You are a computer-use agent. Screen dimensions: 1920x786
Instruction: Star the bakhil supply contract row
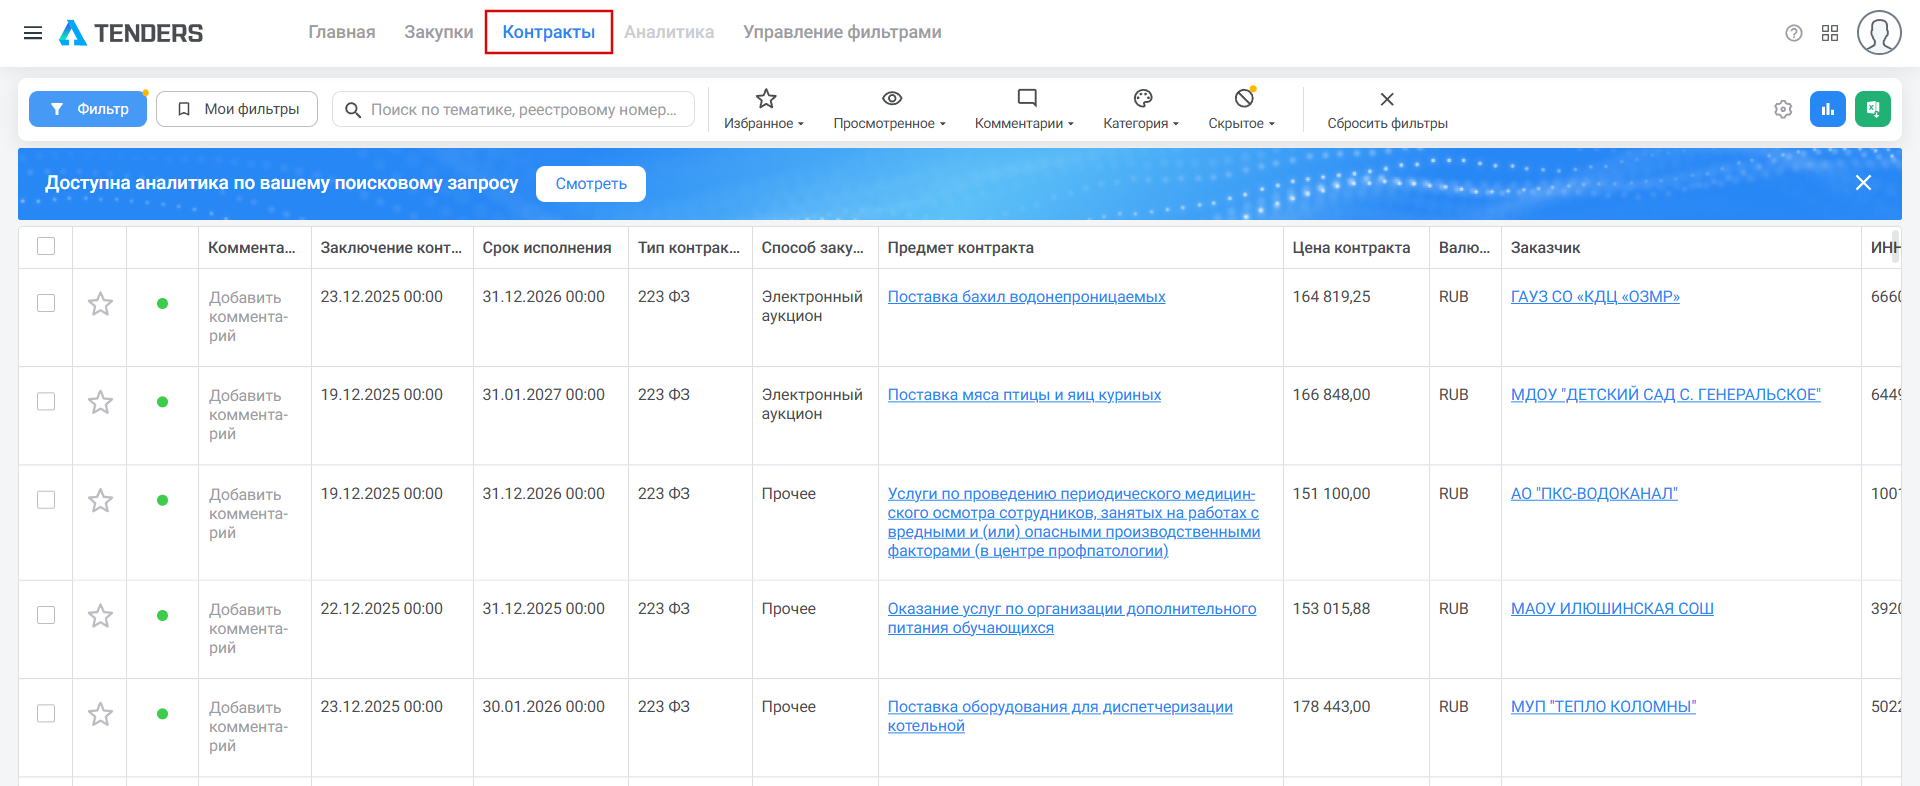click(x=100, y=304)
